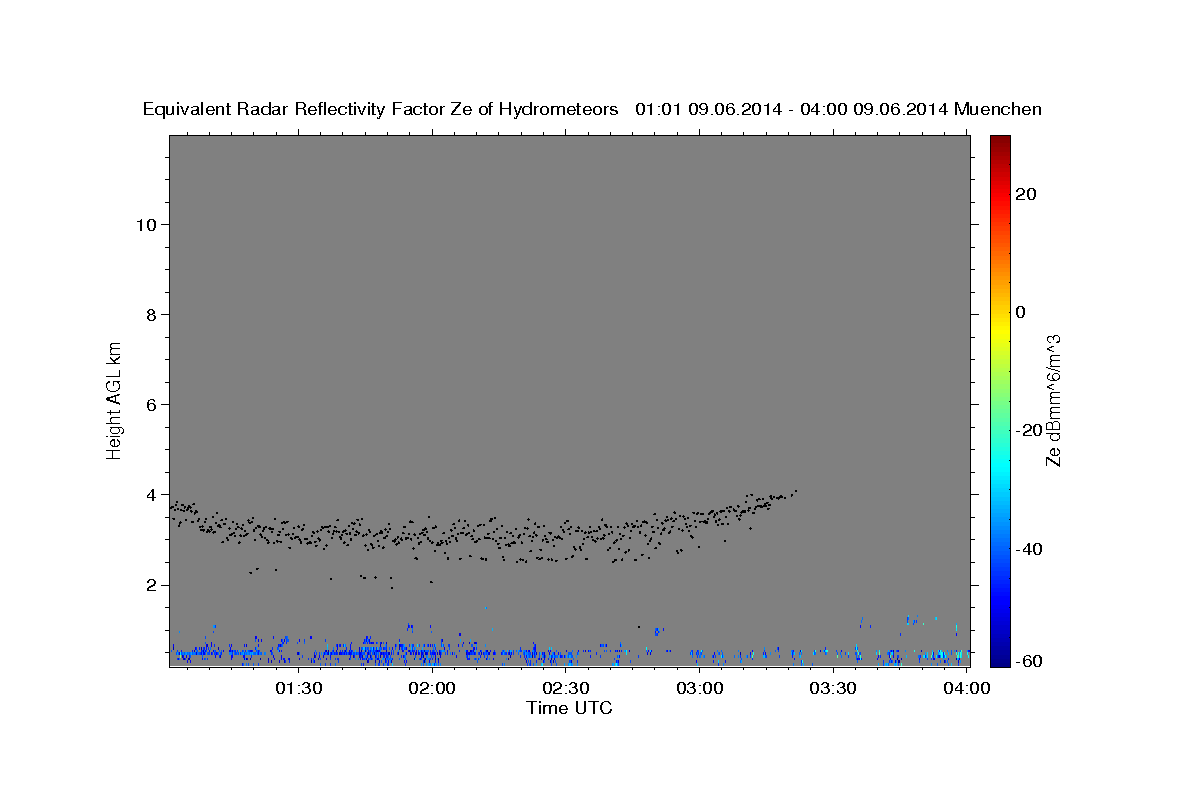Click the dark blue bottom of the colorbar
This screenshot has height=800, width=1200.
1001,656
